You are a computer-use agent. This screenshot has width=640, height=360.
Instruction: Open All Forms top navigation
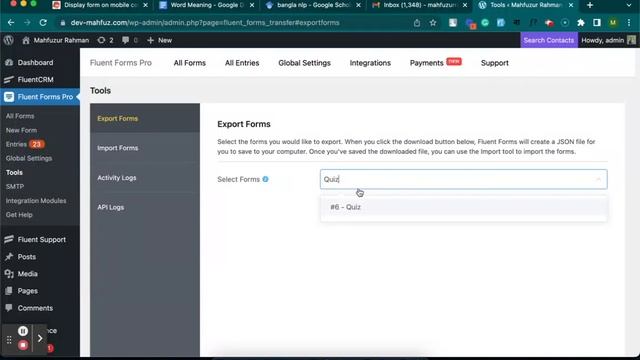(190, 63)
